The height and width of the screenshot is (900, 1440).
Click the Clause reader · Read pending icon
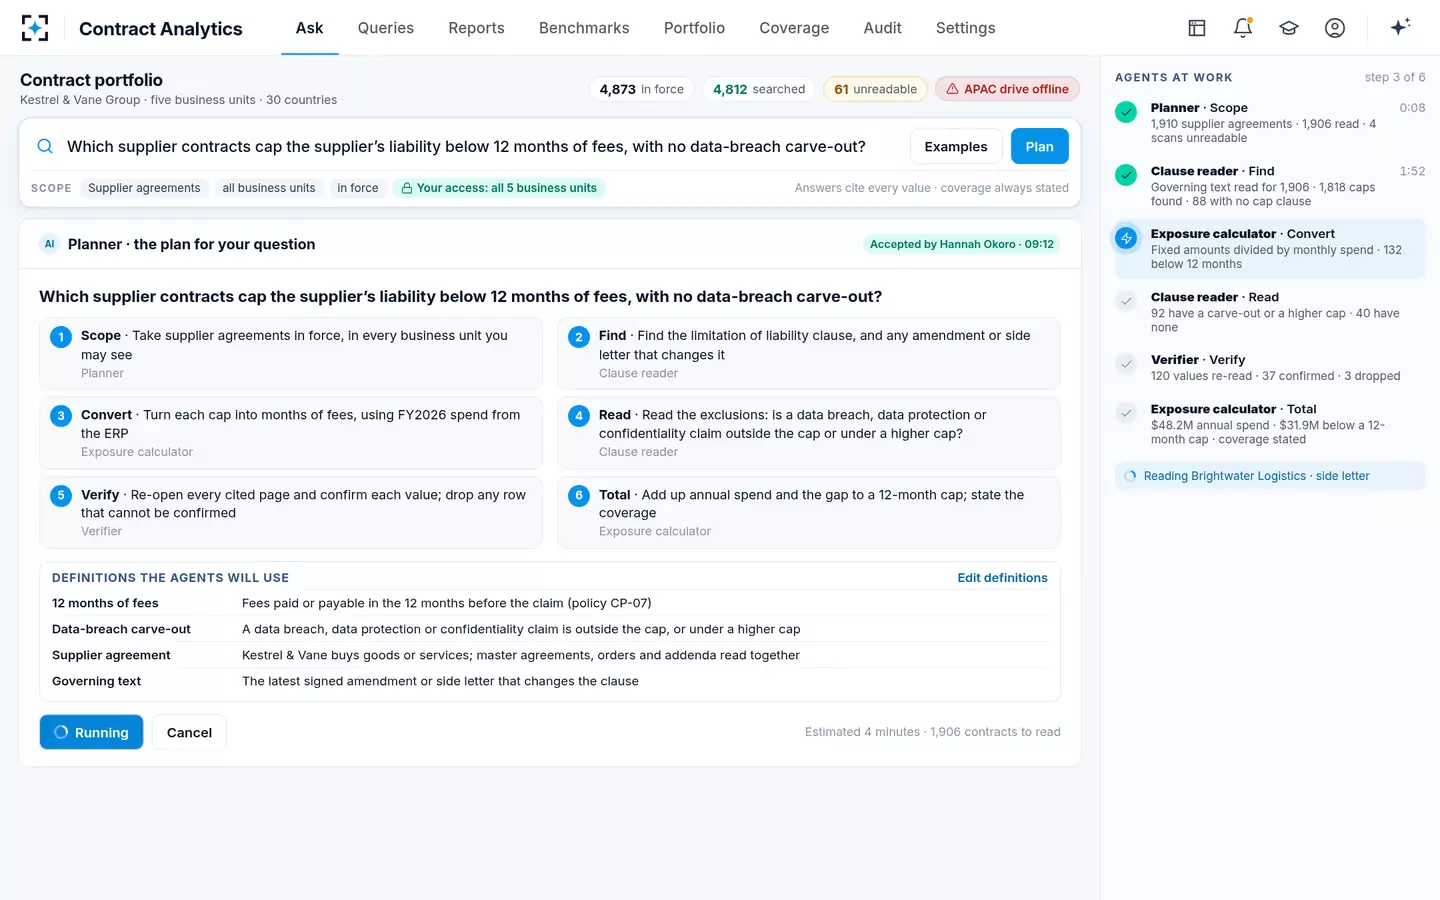[1126, 301]
